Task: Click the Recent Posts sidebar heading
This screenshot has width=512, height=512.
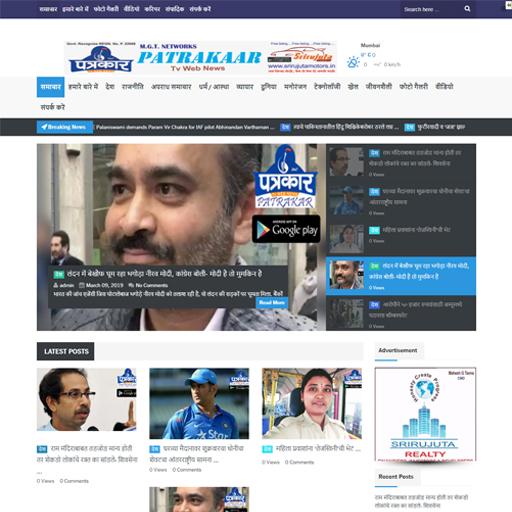Action: 396,477
